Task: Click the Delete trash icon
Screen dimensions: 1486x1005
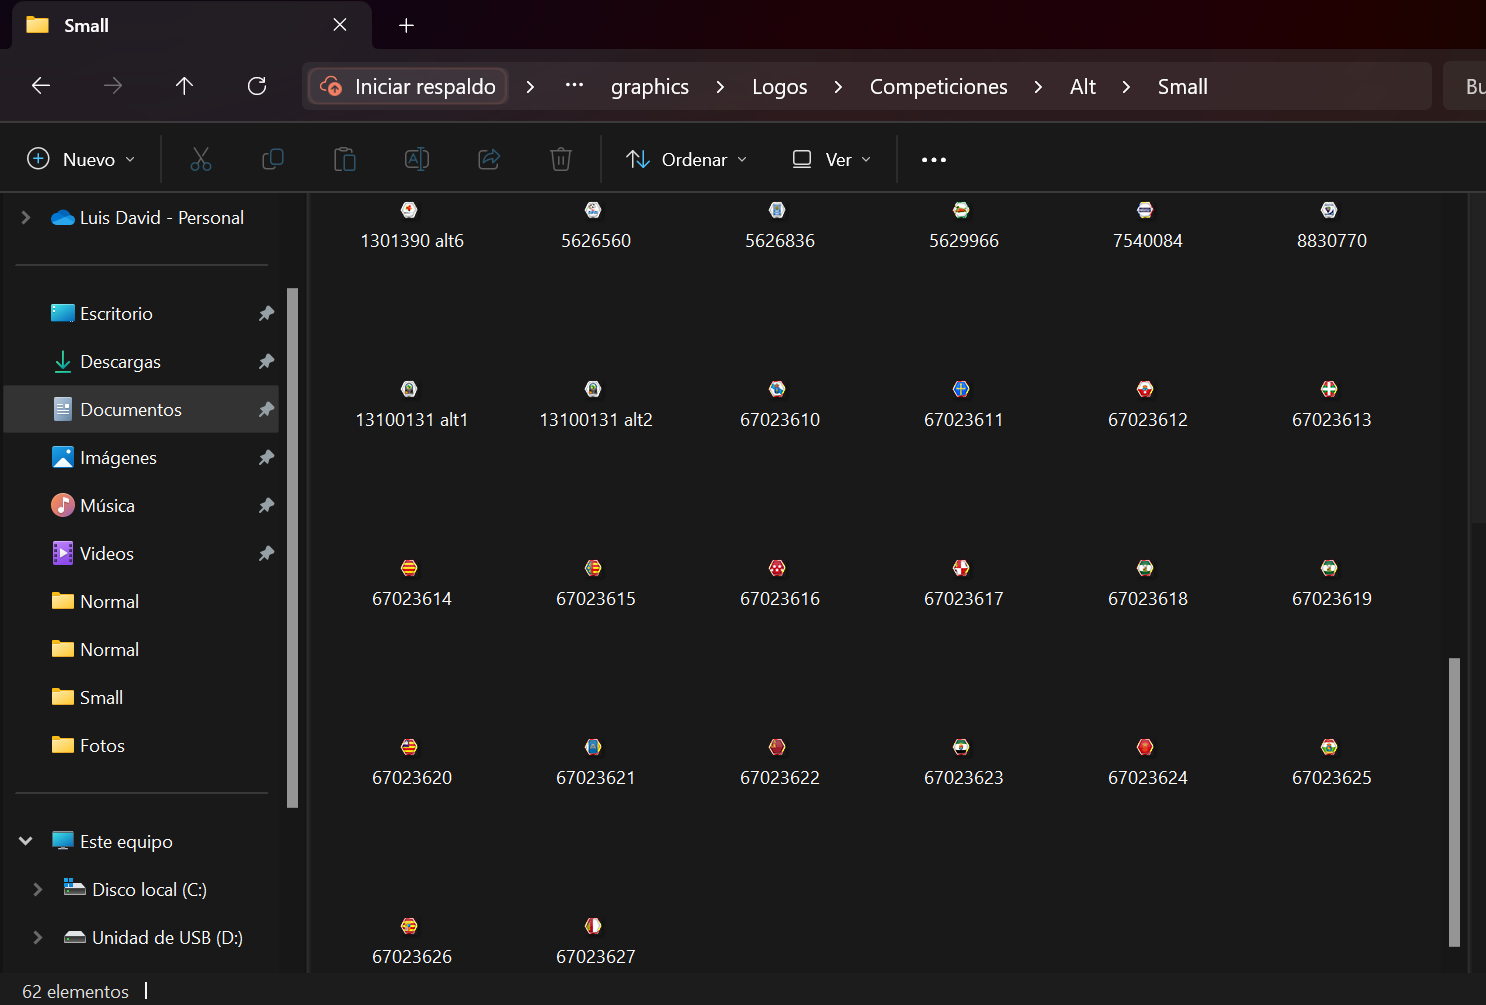Action: (561, 159)
